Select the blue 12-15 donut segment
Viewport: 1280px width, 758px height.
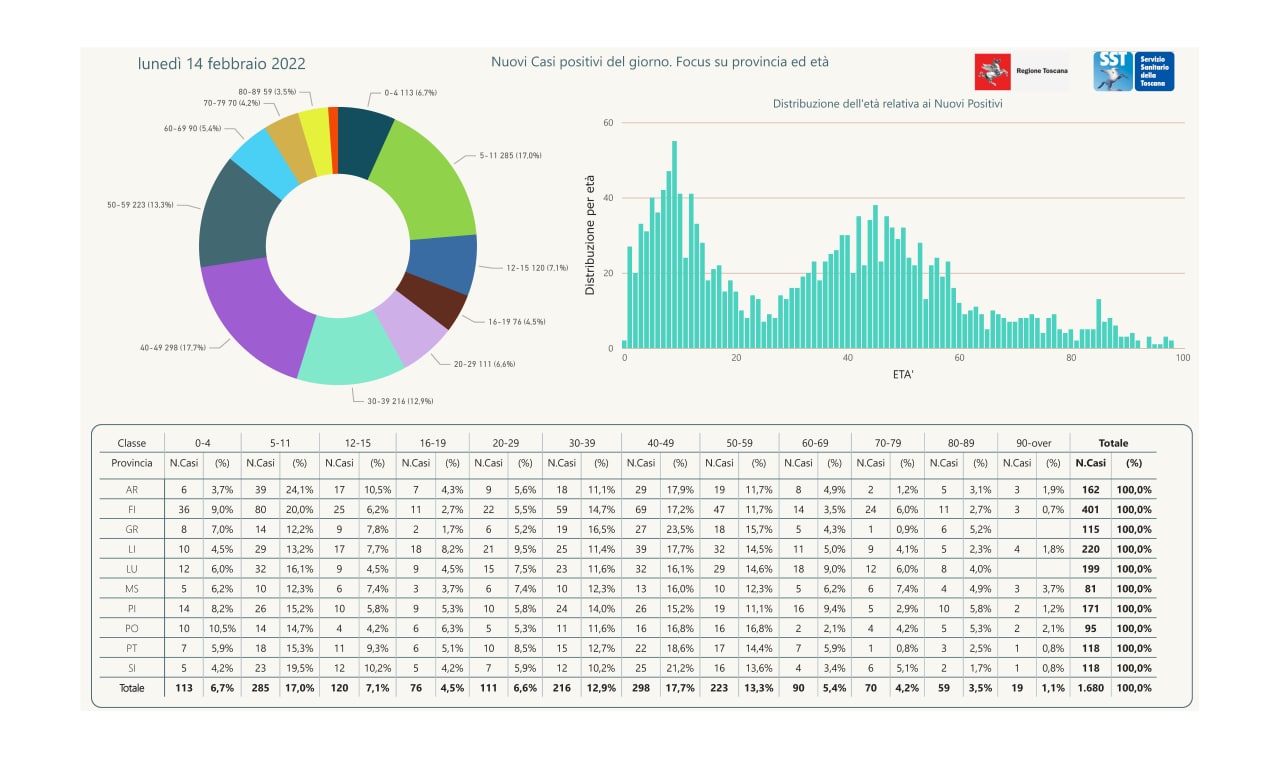coord(444,263)
